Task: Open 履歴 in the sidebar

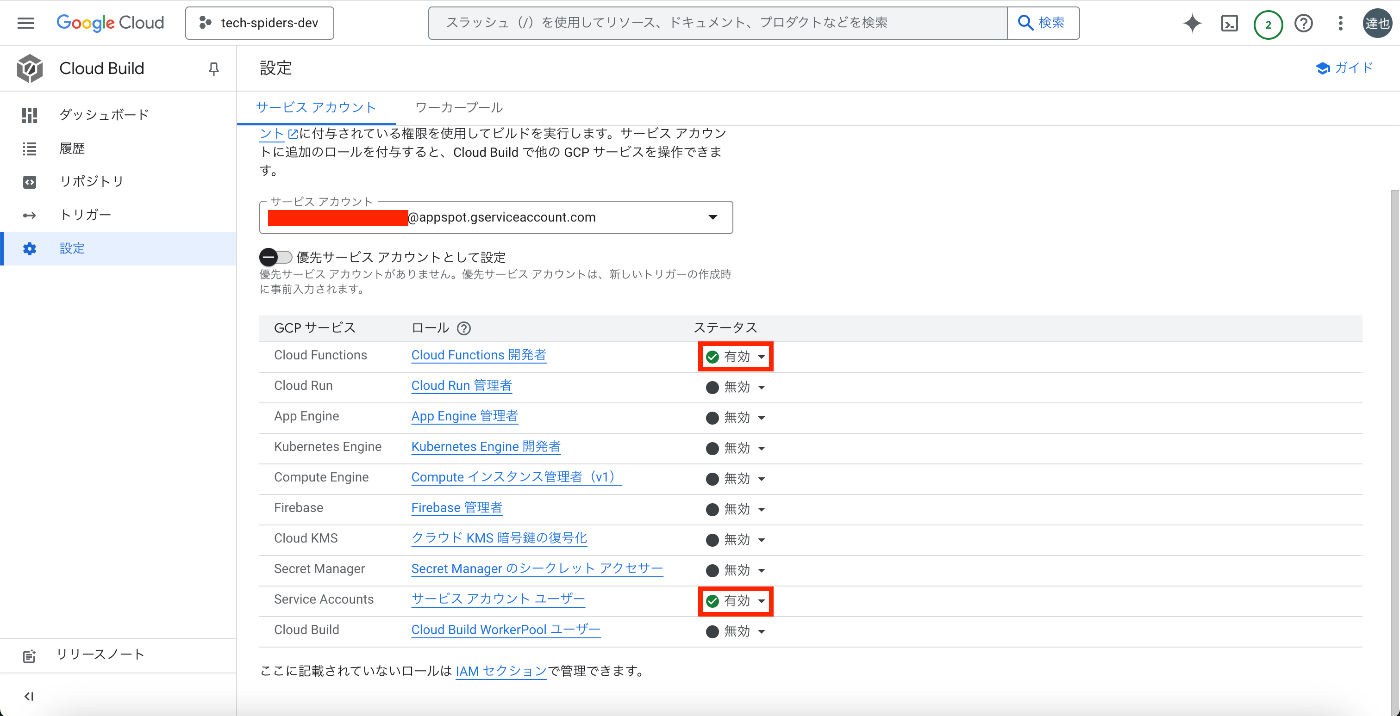Action: (118, 148)
